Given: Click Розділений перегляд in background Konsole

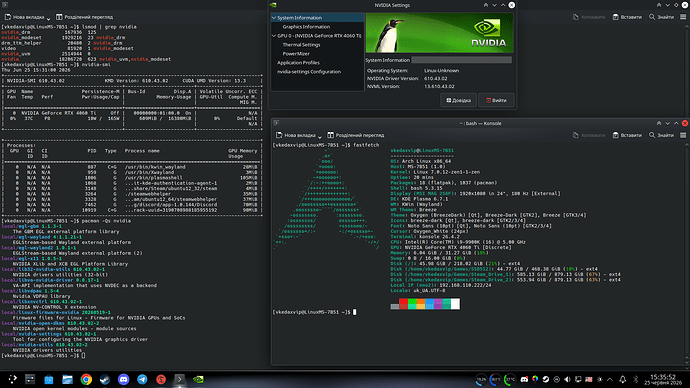Looking at the screenshot, I should pos(84,17).
